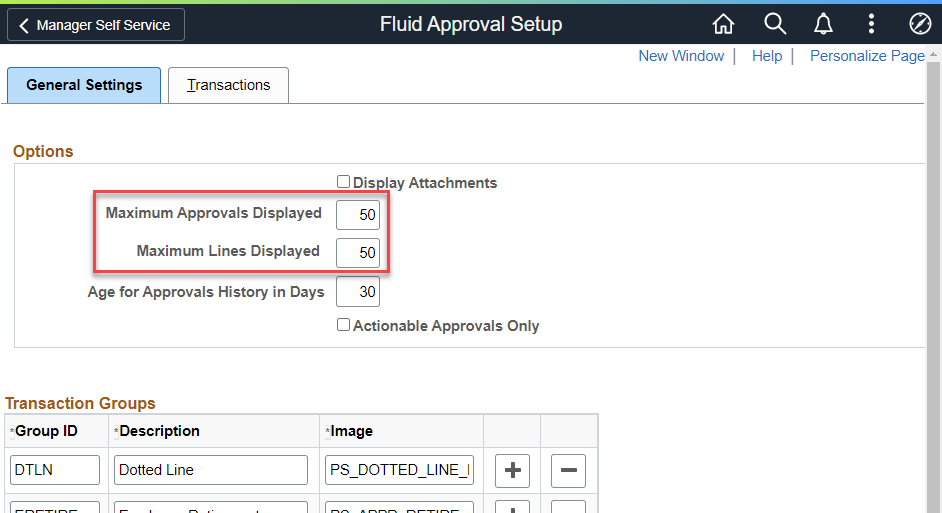942x513 pixels.
Task: Edit Age for Approvals History field
Action: point(358,292)
